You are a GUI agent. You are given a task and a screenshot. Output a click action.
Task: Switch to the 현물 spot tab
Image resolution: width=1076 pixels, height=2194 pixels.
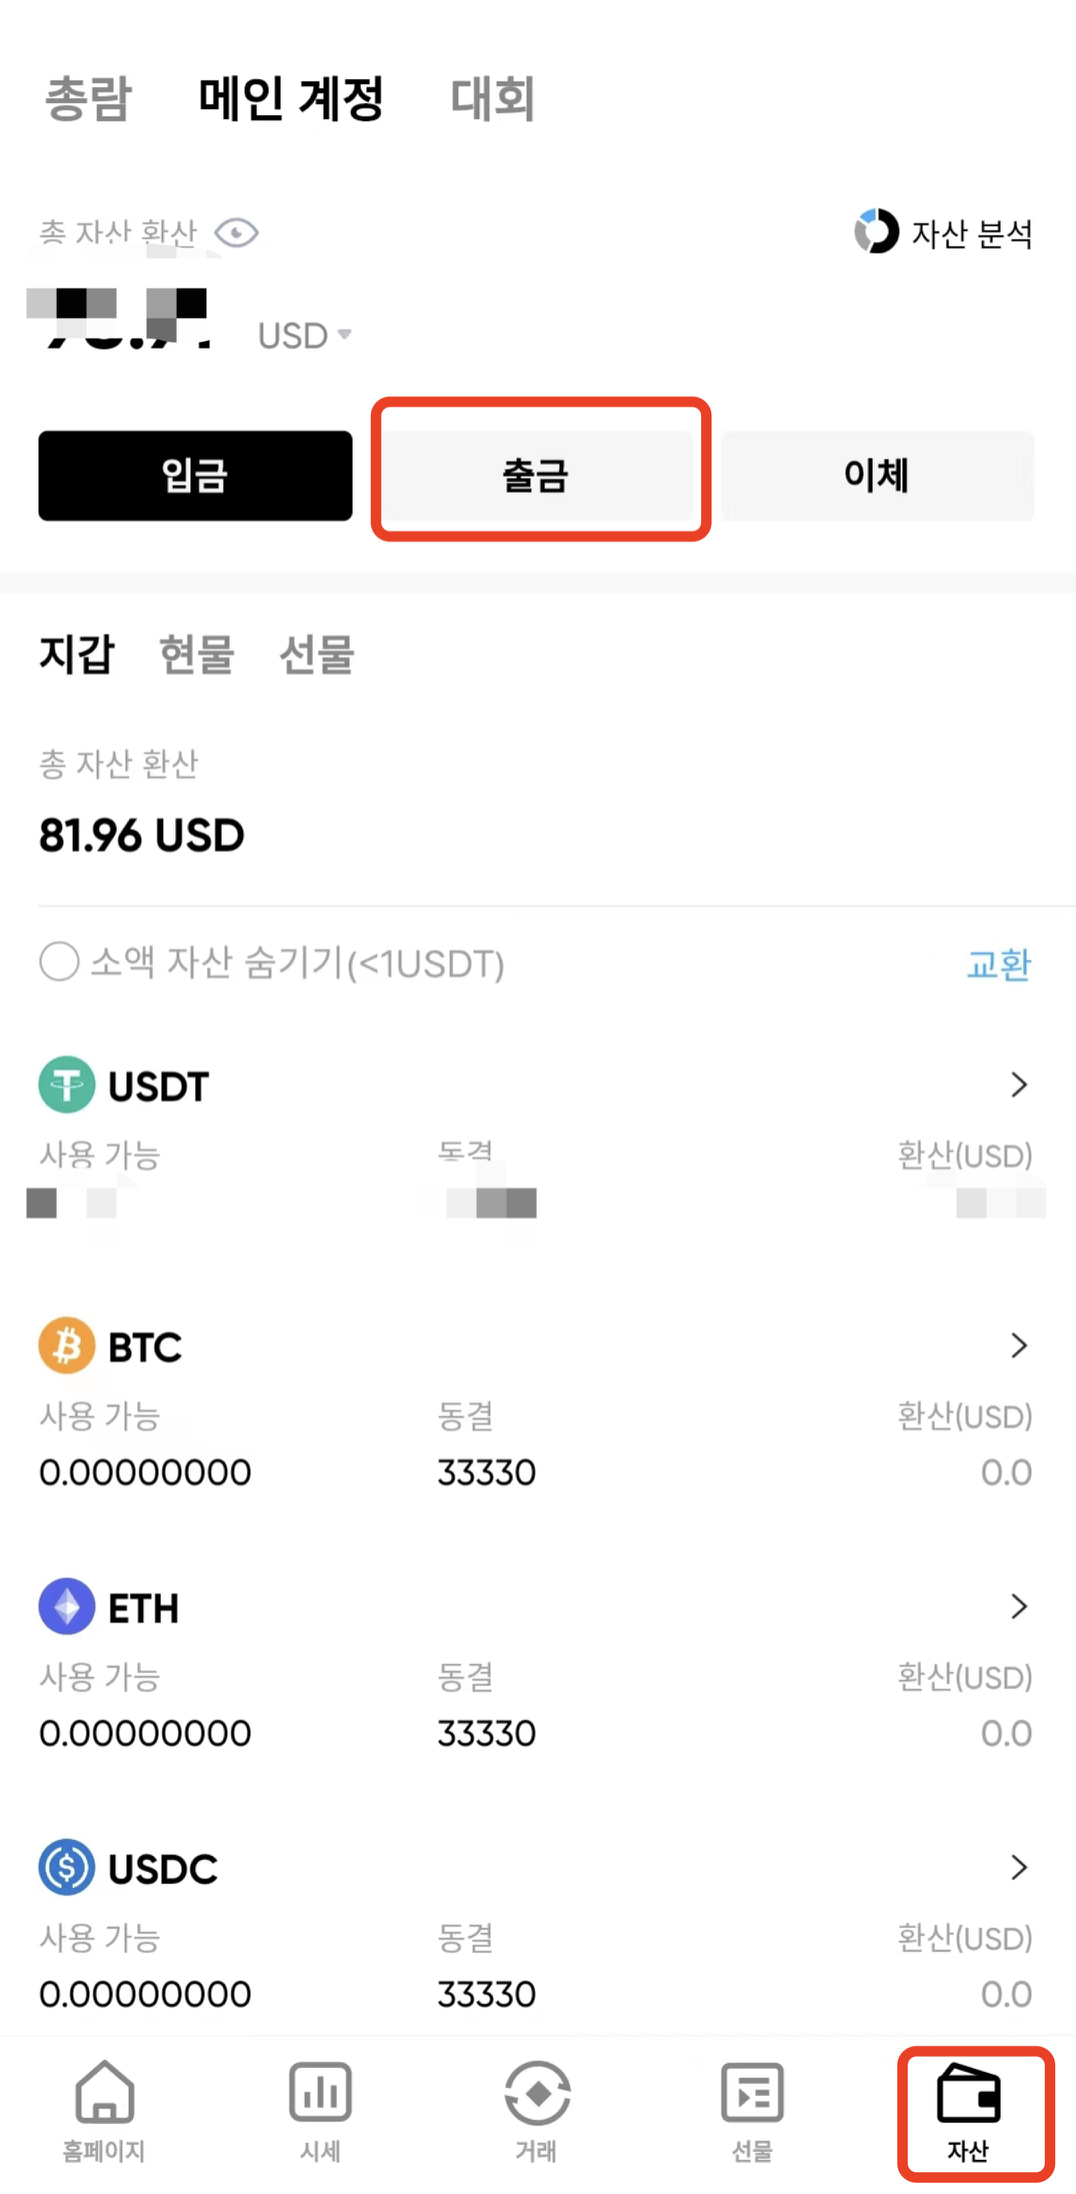point(197,655)
